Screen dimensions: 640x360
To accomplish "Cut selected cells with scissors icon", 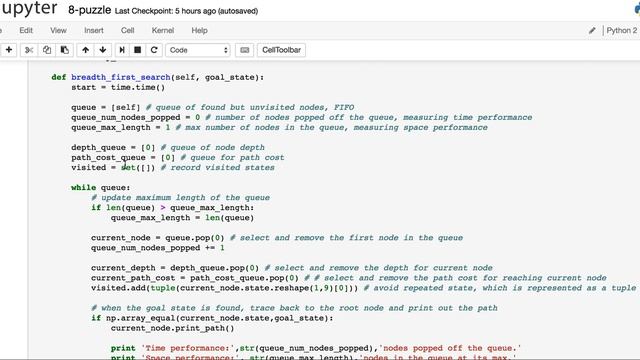I will point(29,50).
